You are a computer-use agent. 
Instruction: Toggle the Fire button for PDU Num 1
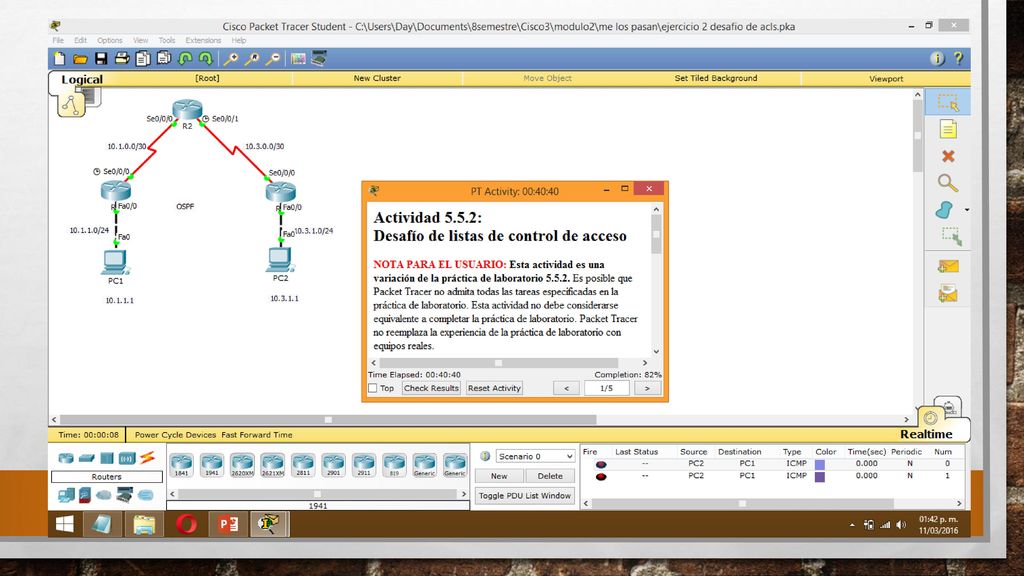click(601, 476)
